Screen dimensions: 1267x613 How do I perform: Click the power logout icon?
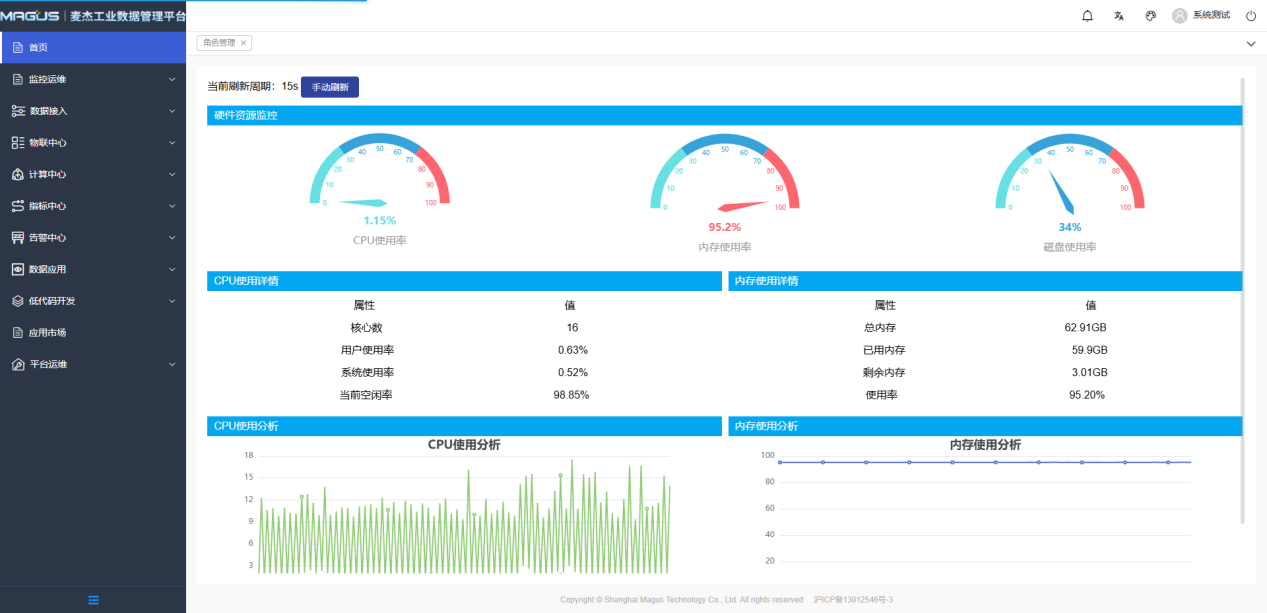click(1251, 16)
